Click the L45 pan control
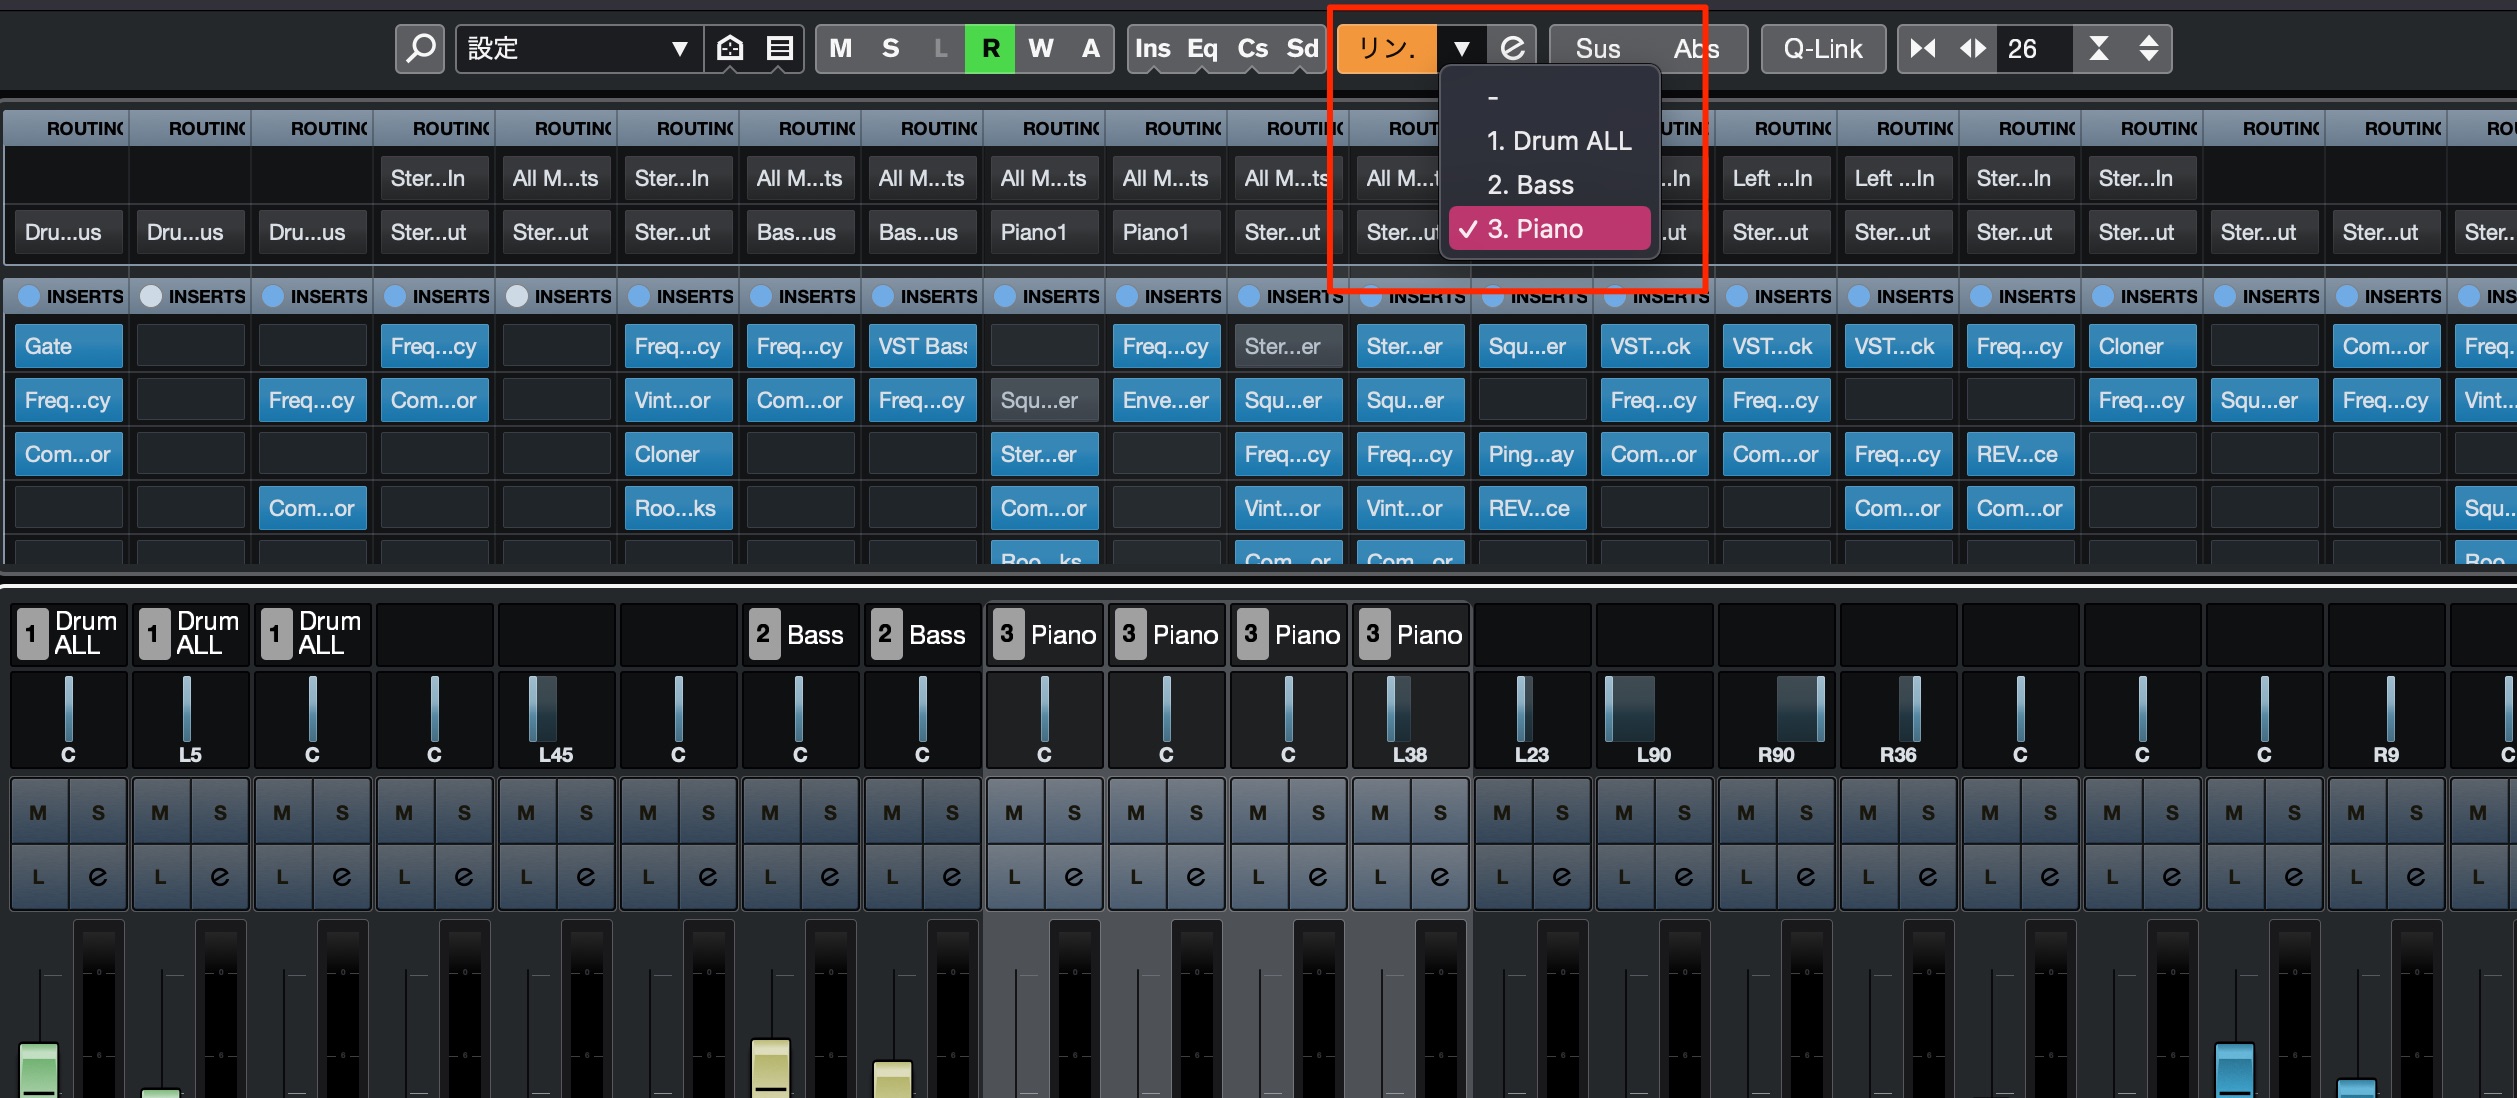2517x1098 pixels. 556,719
